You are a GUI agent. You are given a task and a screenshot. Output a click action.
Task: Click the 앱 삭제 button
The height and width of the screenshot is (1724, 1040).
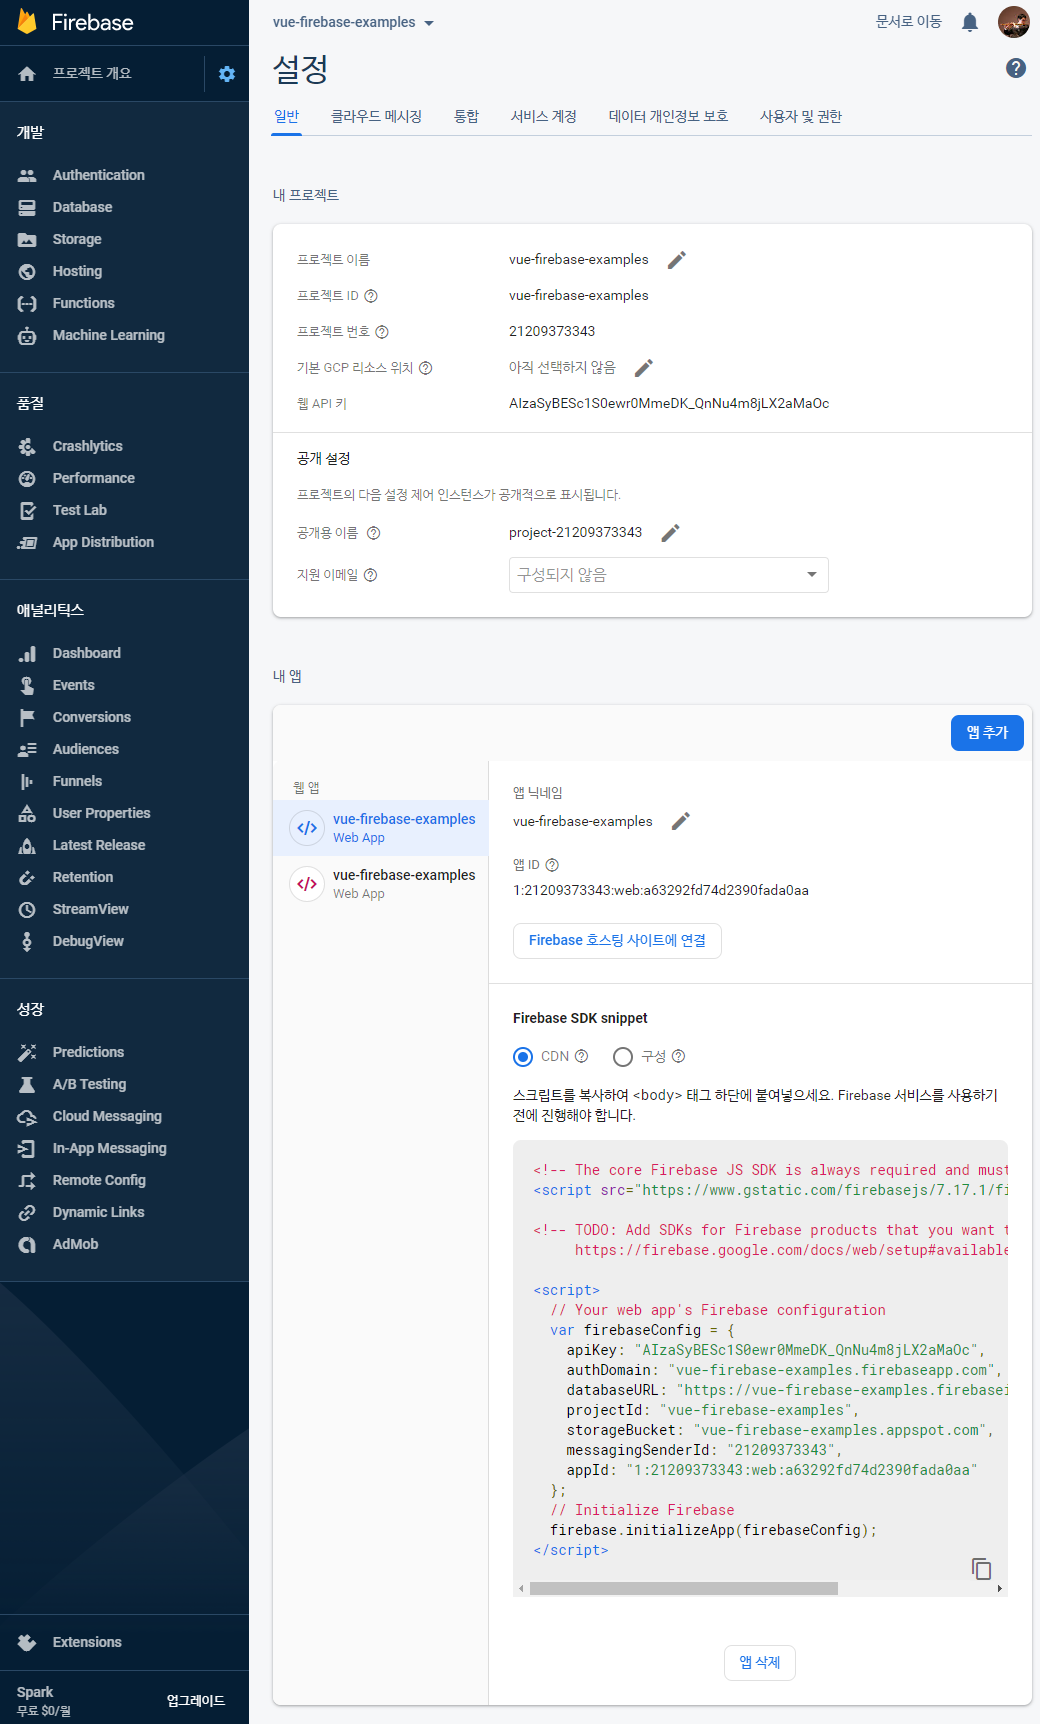pos(760,1663)
